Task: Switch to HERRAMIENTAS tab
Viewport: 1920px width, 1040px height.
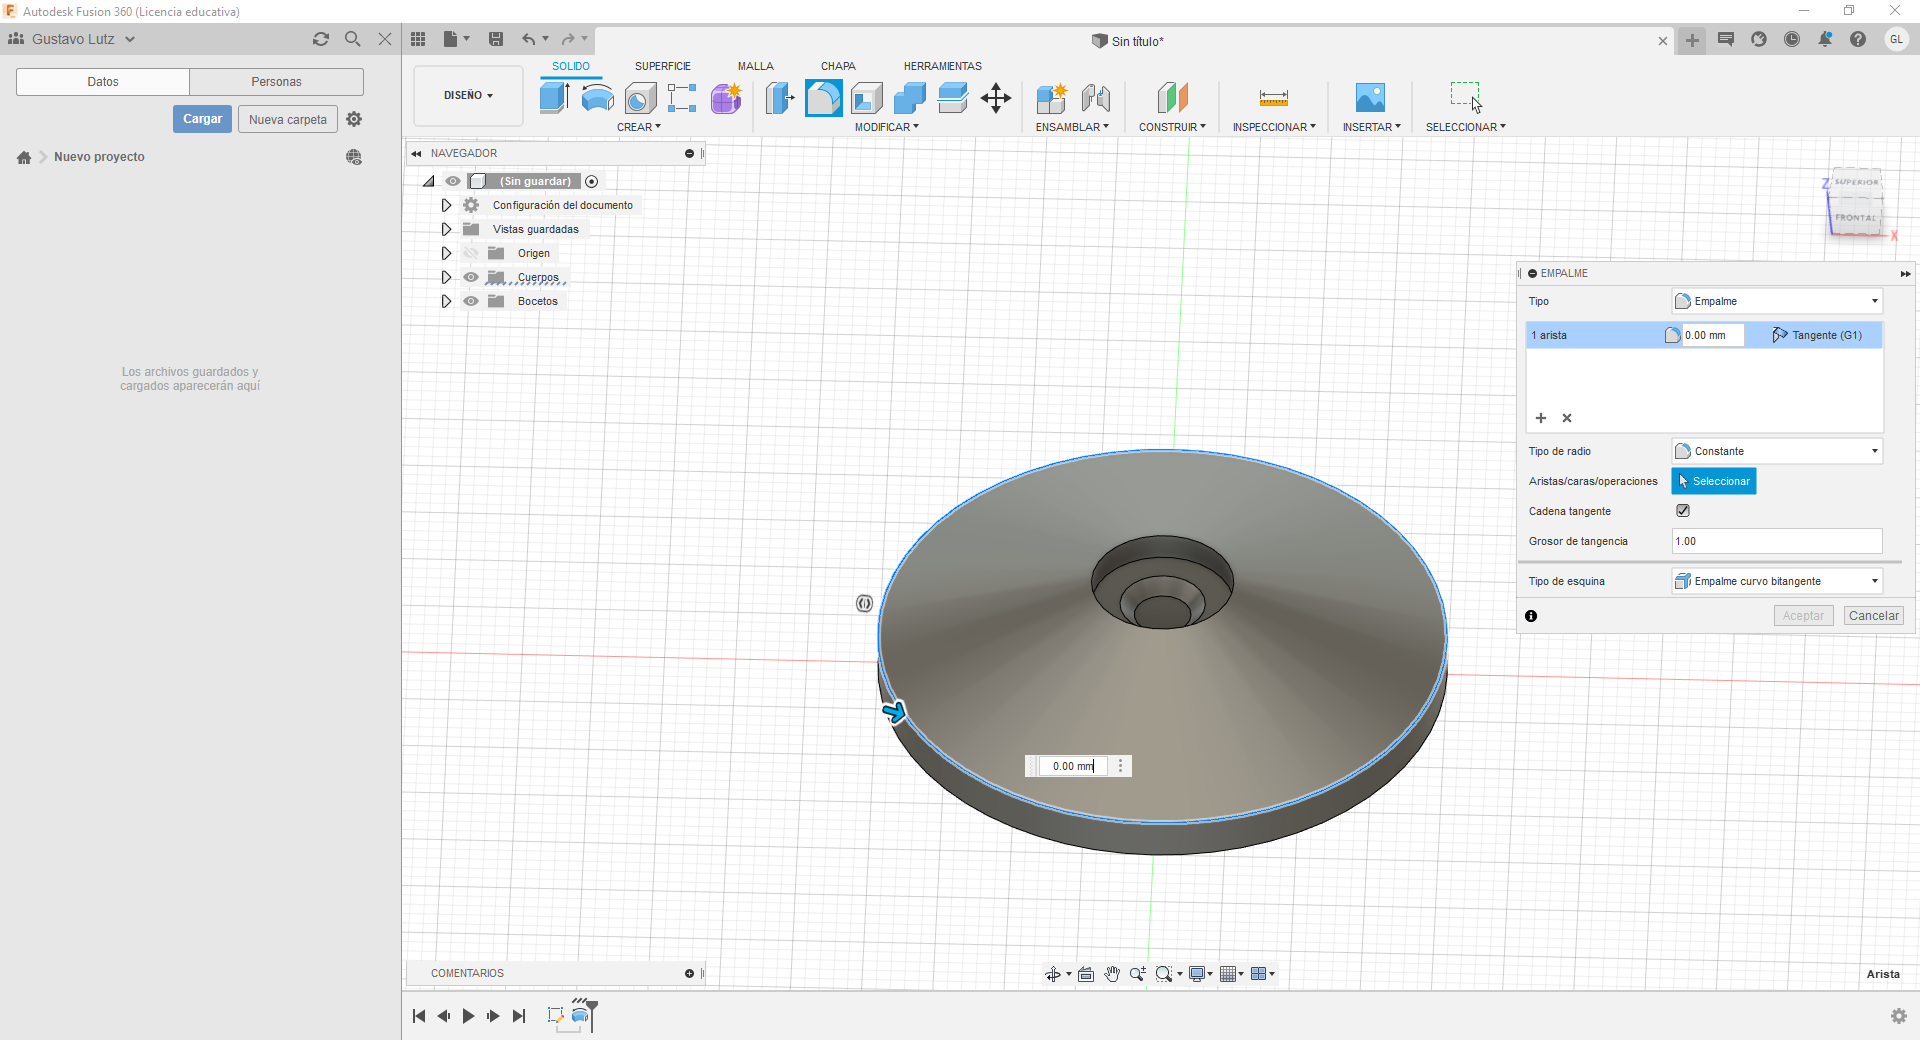Action: coord(942,66)
